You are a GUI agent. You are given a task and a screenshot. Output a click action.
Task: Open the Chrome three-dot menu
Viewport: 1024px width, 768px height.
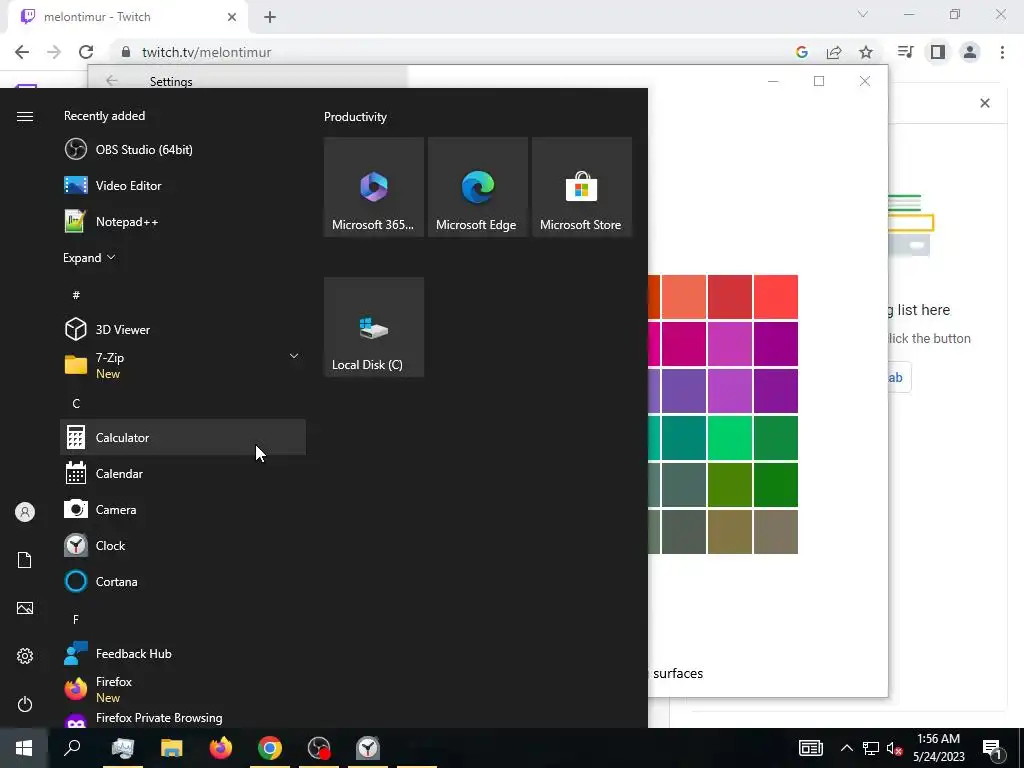pos(1002,52)
